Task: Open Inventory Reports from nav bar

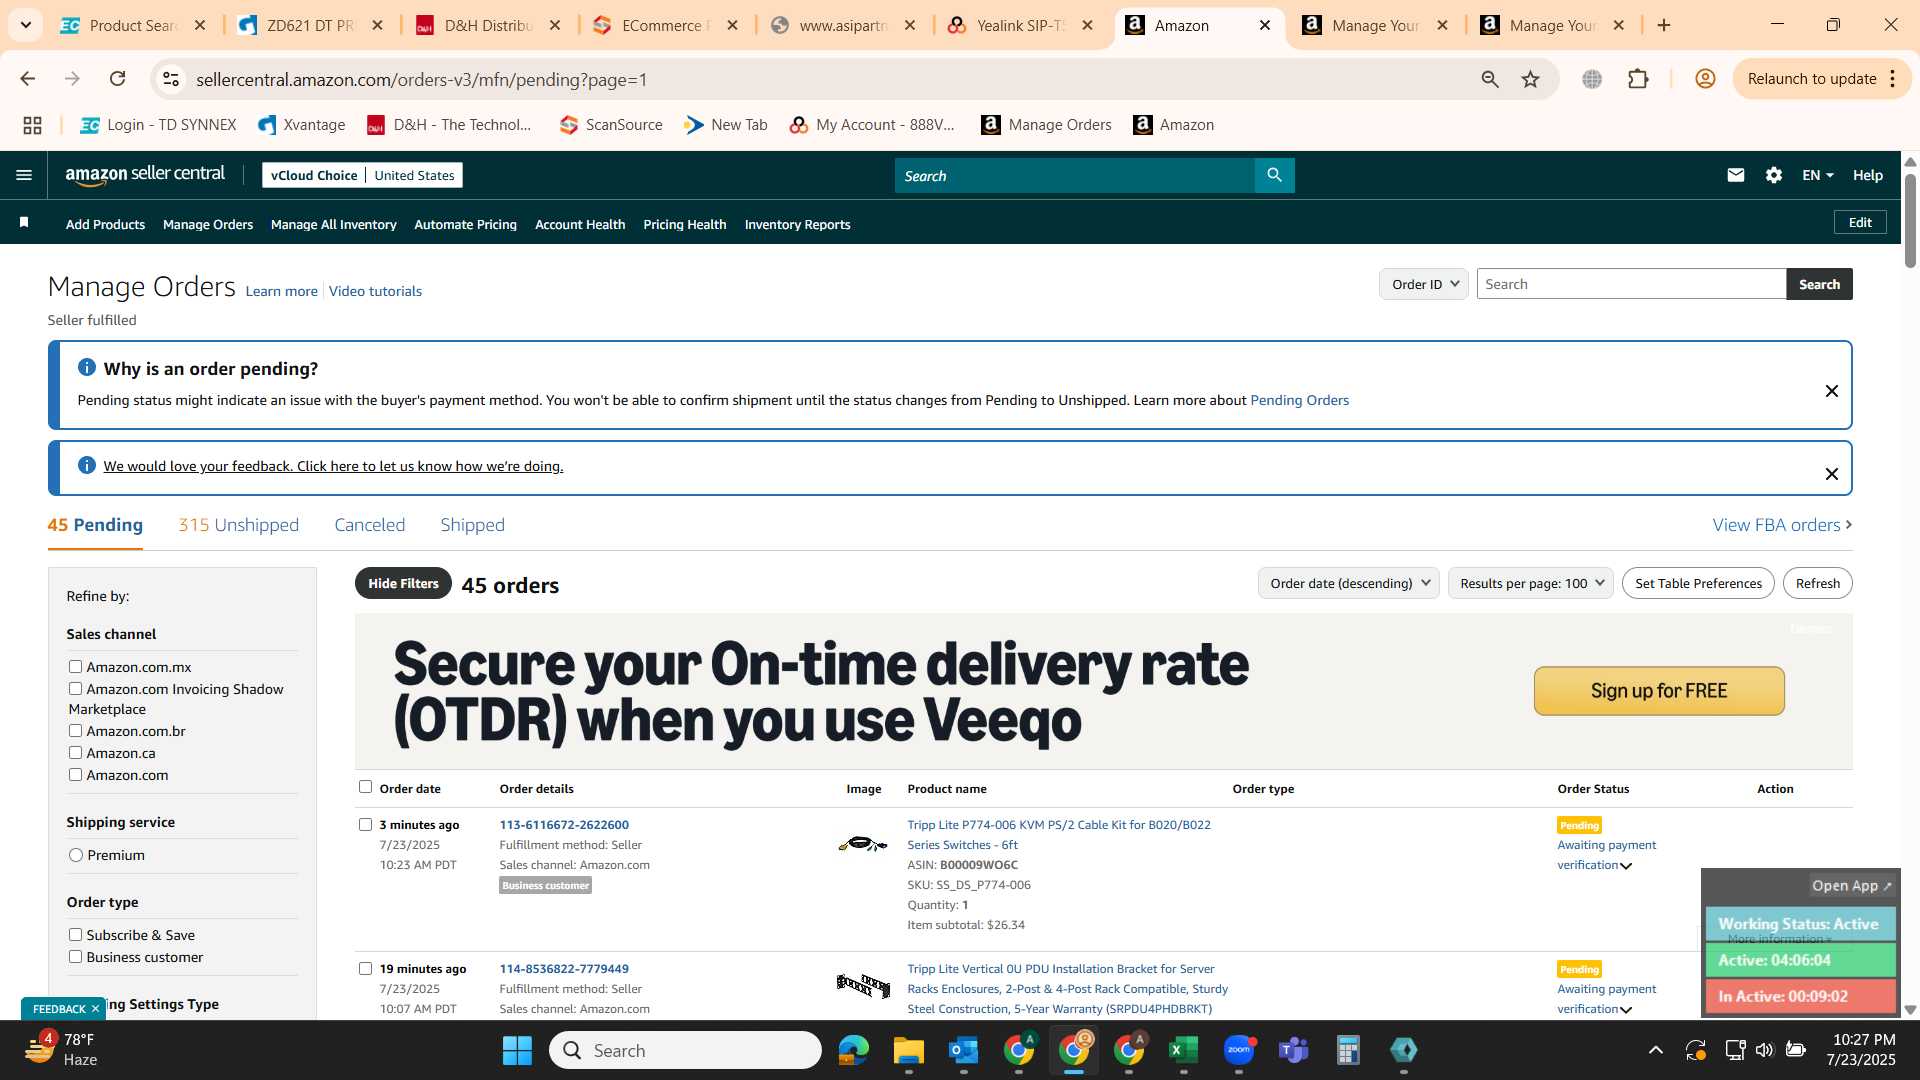Action: coord(797,224)
